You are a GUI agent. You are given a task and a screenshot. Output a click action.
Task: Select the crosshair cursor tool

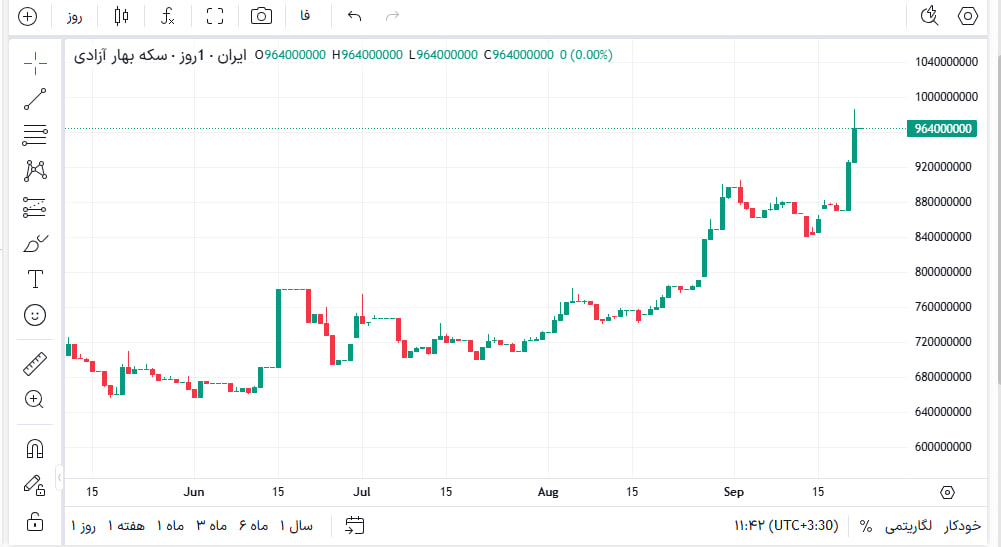point(35,63)
